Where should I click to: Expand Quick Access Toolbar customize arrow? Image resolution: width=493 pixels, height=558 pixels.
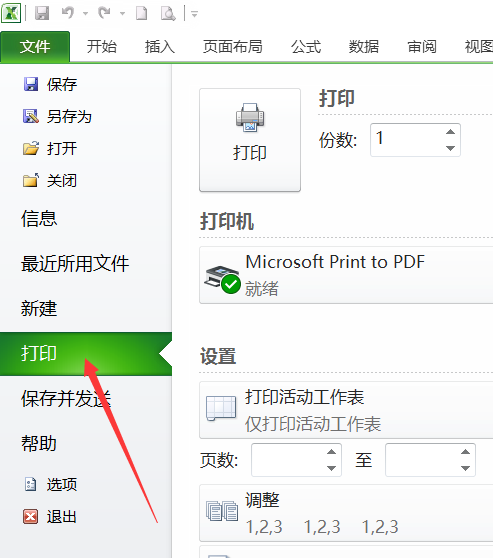(194, 14)
